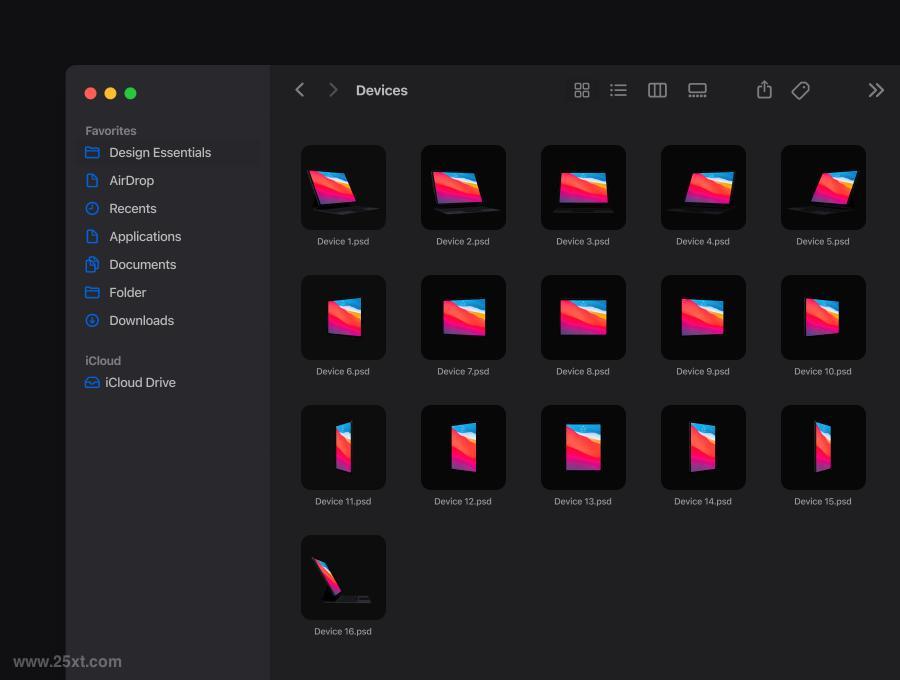The image size is (900, 680).
Task: Open Design Essentials in sidebar
Action: 160,153
